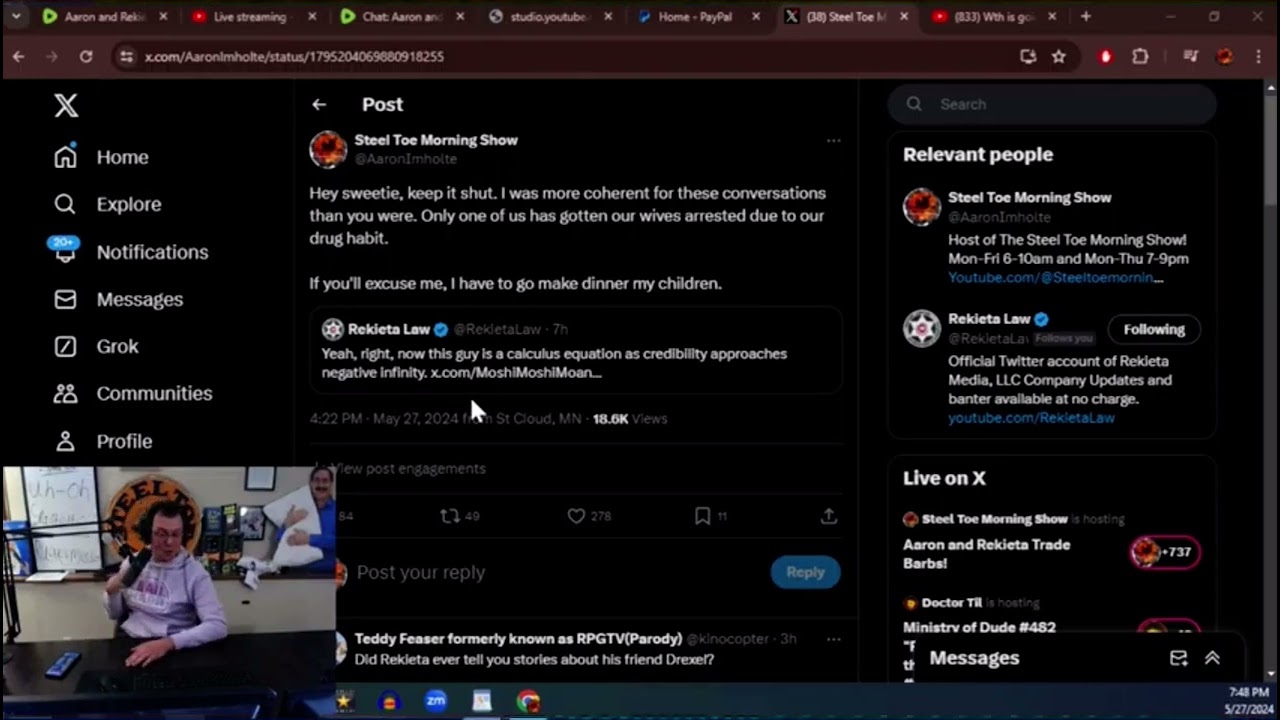The image size is (1280, 720).
Task: Open the browser extensions puzzle icon
Action: coord(1140,57)
